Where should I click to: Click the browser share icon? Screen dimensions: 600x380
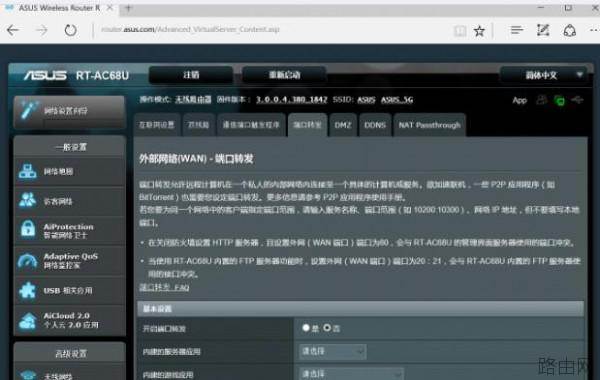(x=570, y=30)
